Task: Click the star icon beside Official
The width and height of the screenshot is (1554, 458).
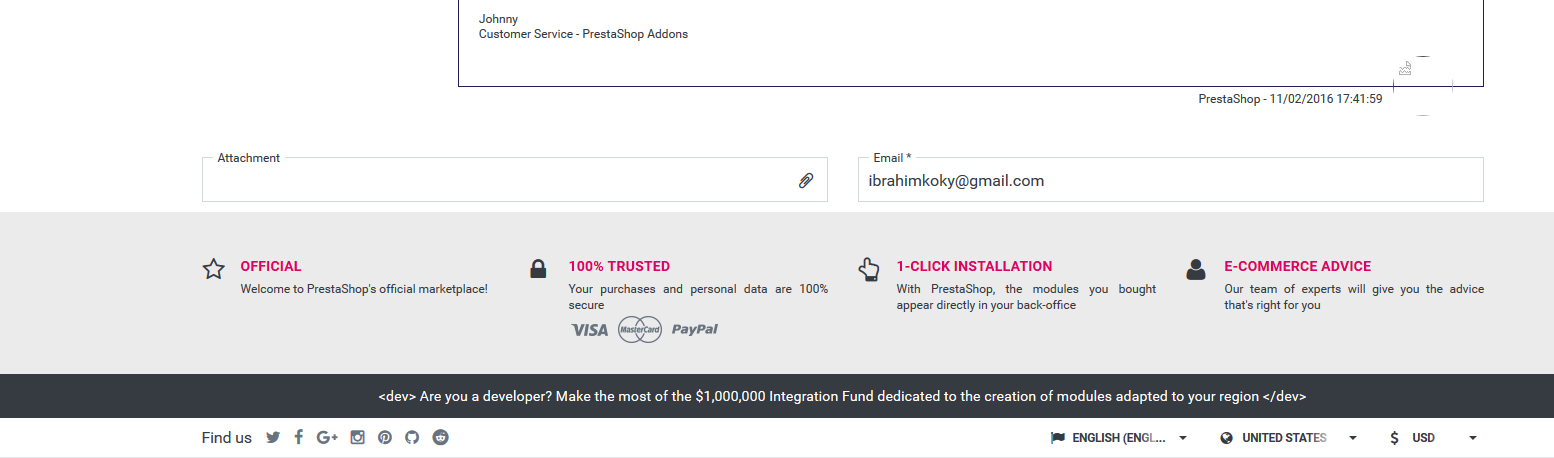Action: click(x=214, y=269)
